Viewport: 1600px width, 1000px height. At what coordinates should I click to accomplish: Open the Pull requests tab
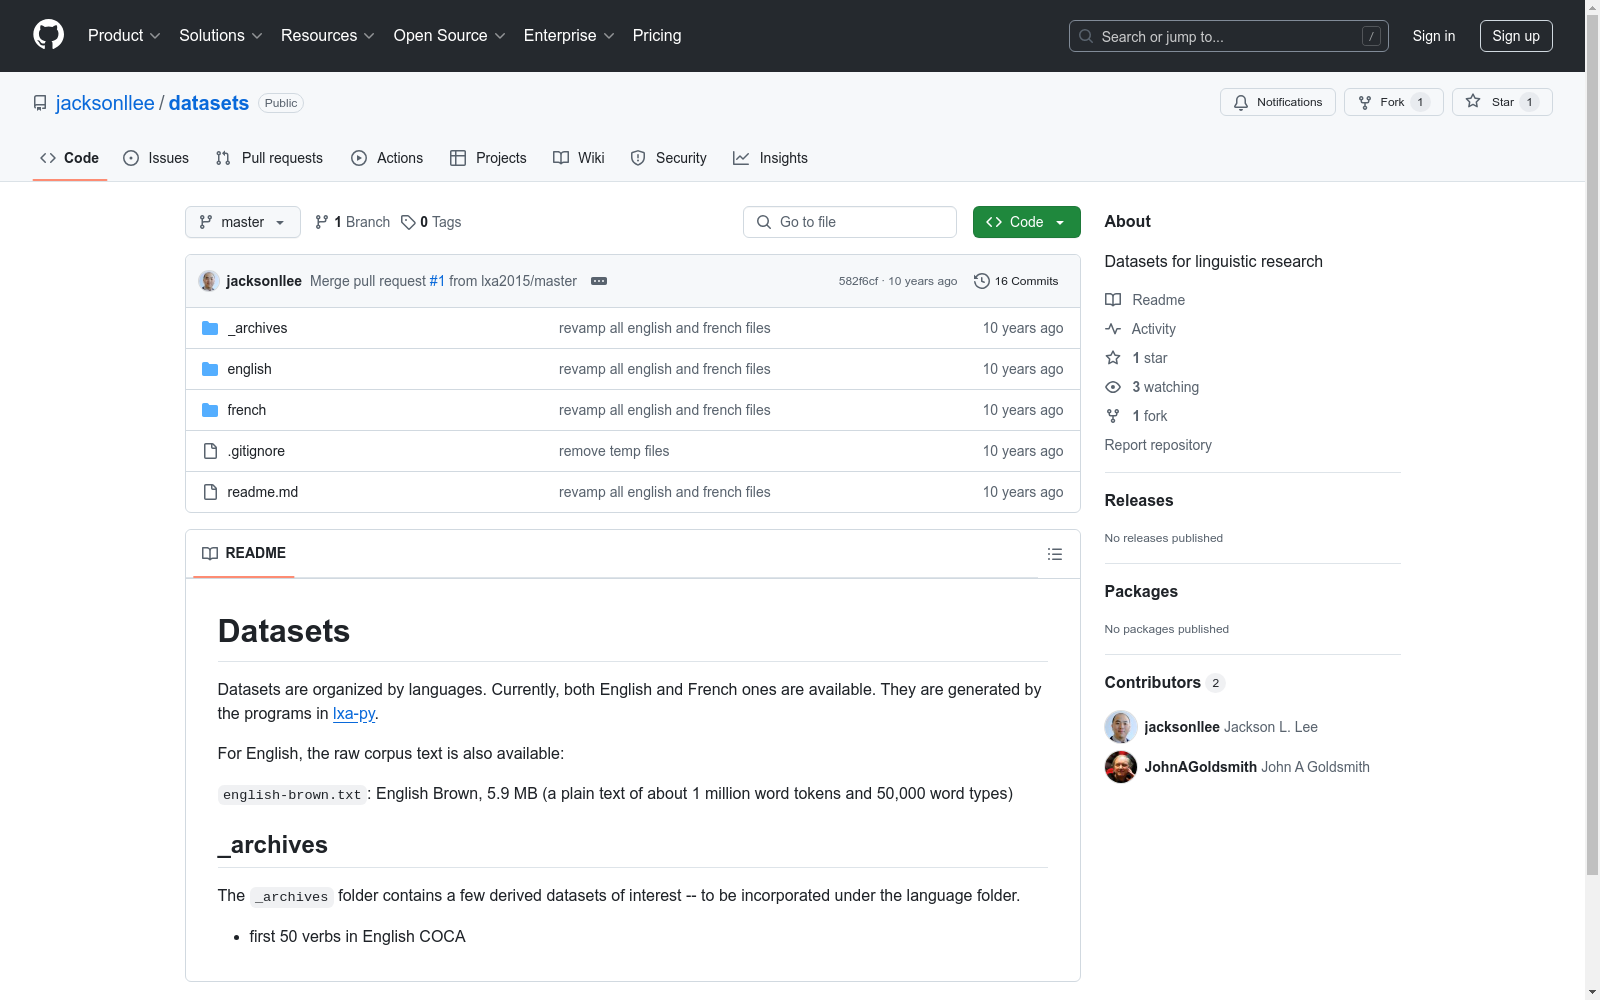coord(269,158)
